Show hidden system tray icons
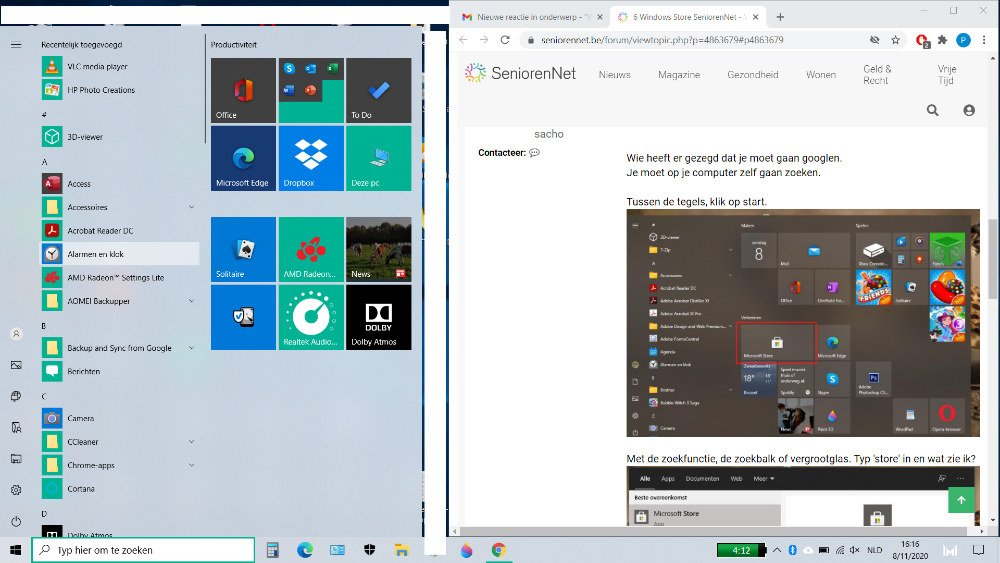1000x563 pixels. 778,550
